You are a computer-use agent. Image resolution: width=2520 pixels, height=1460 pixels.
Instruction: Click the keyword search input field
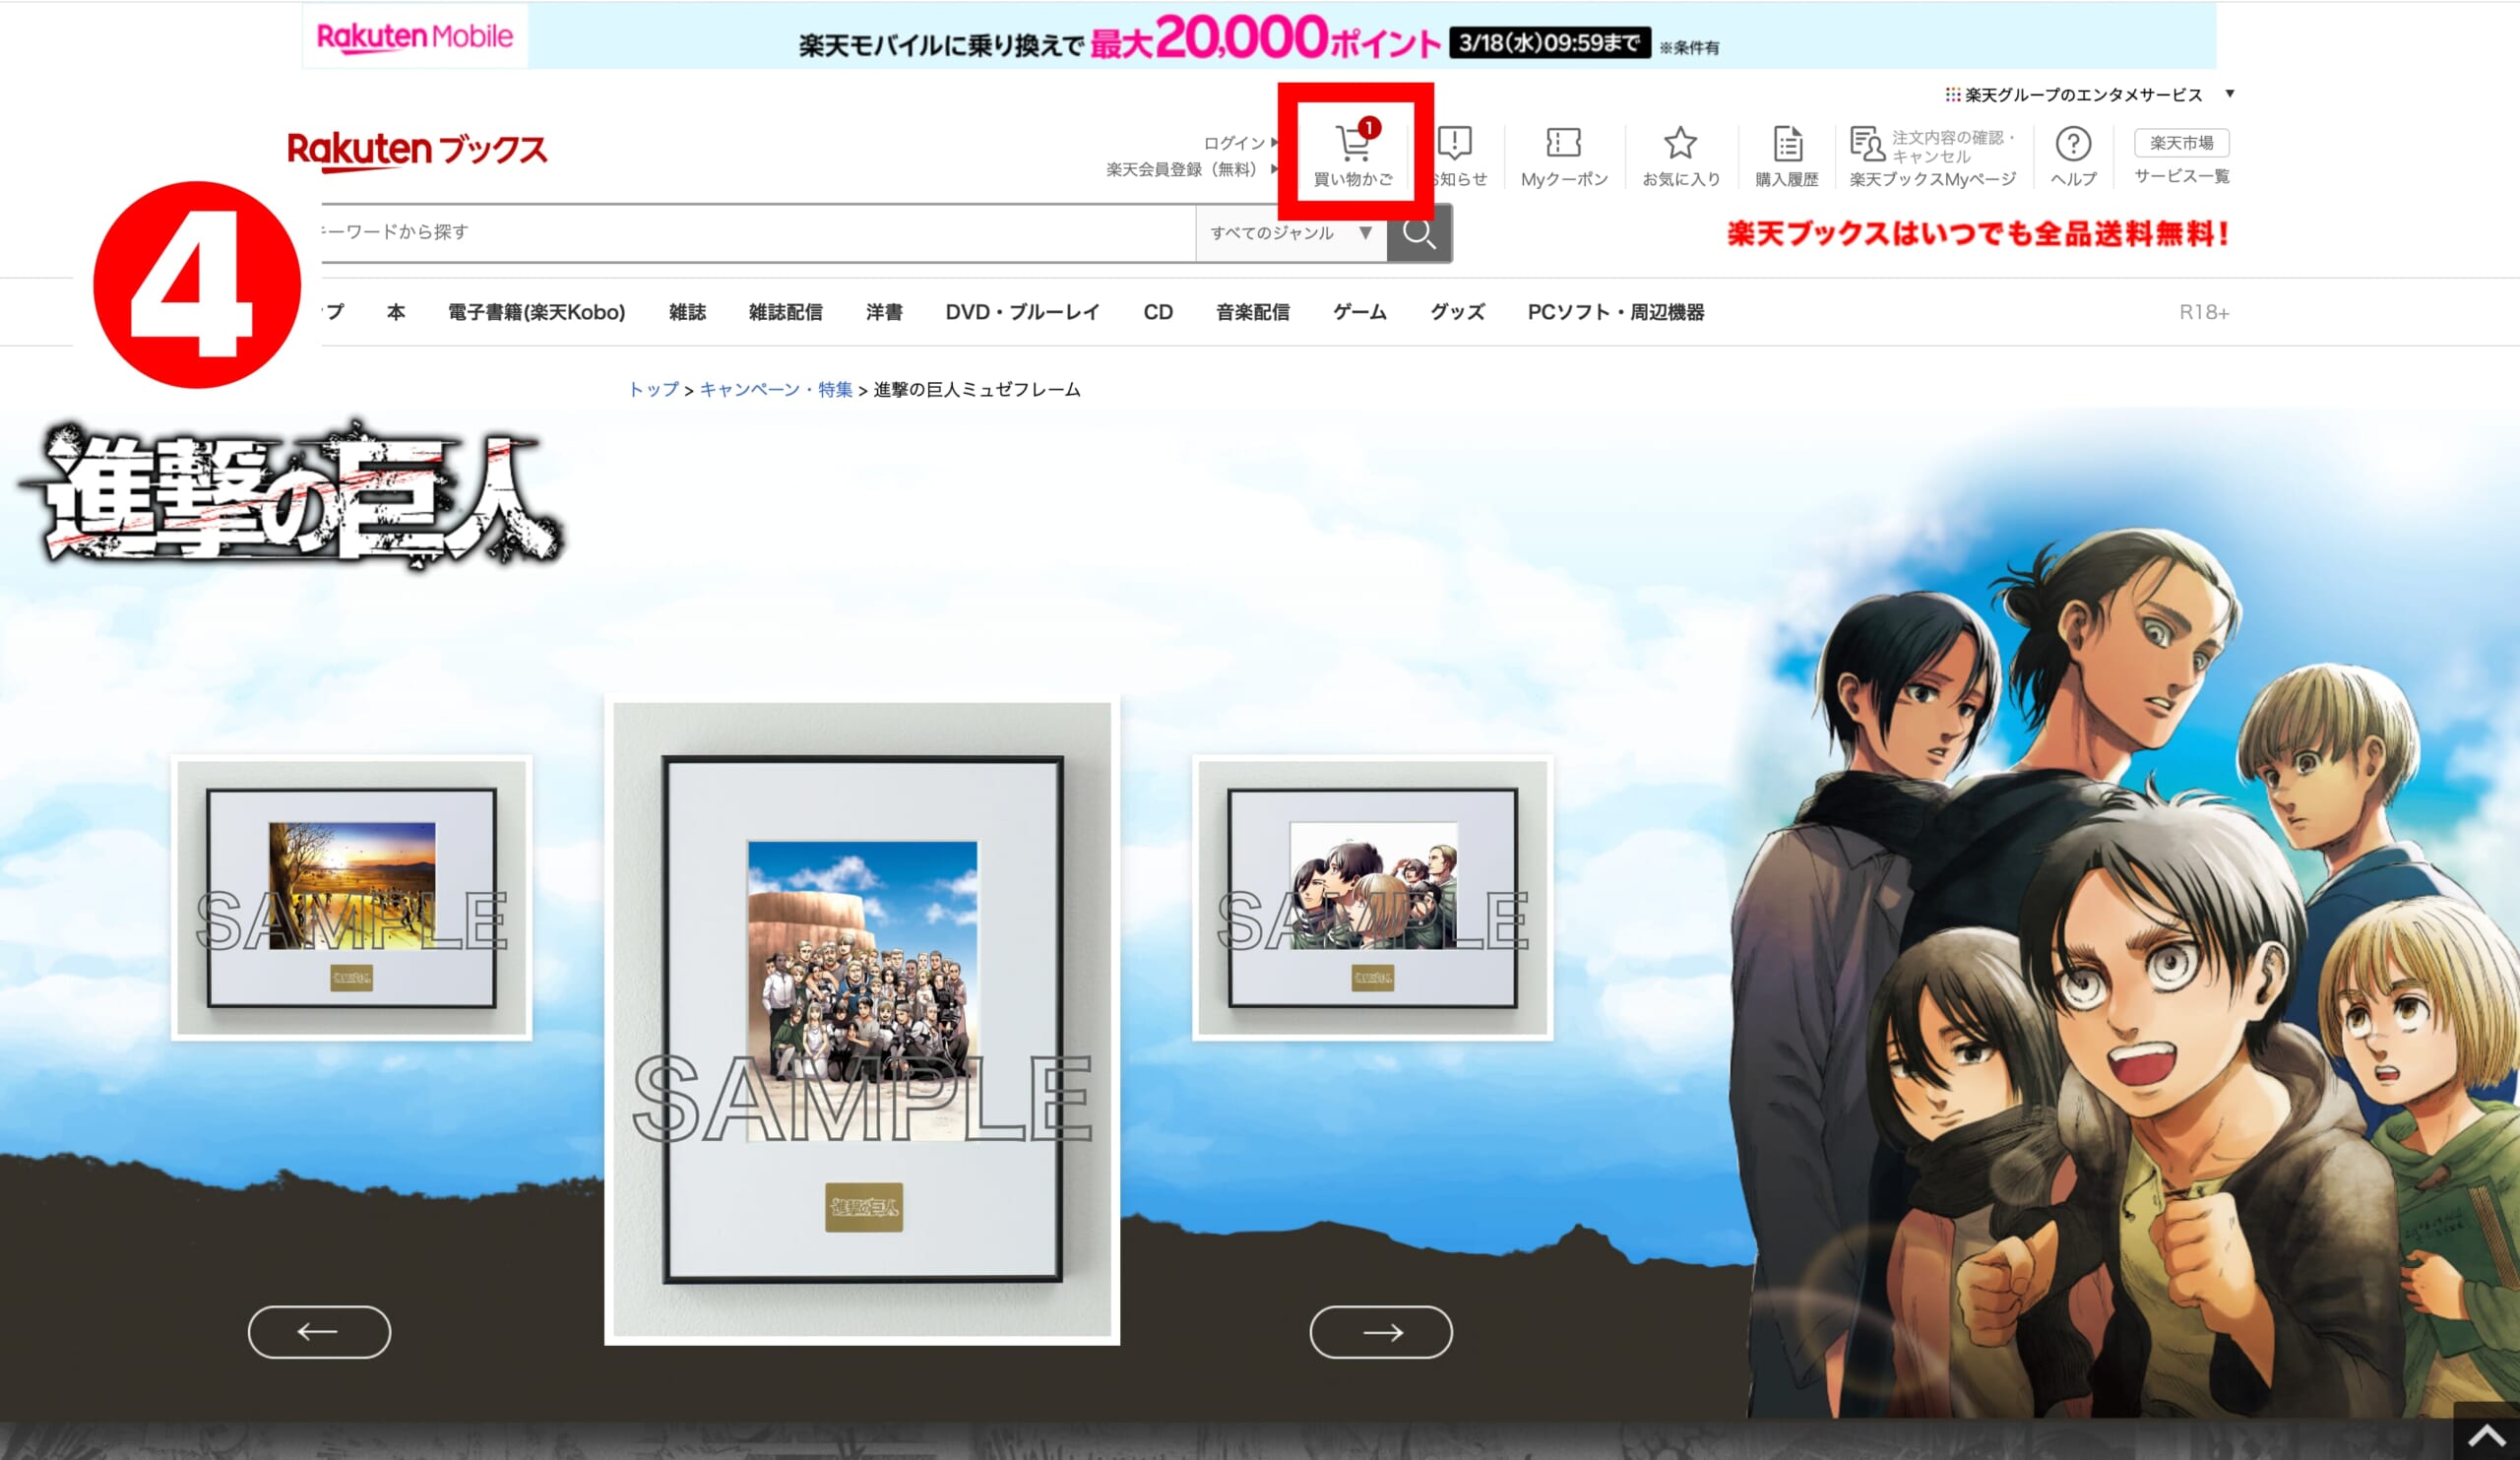click(x=750, y=233)
